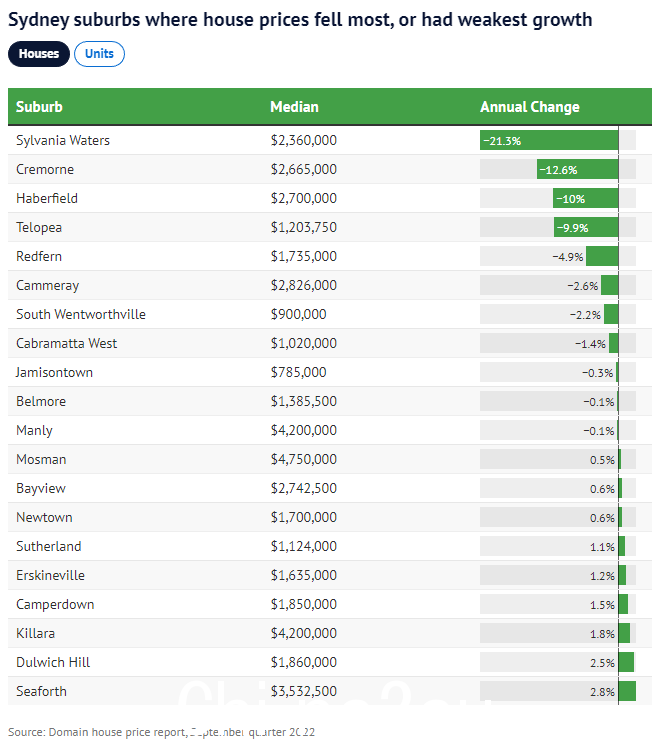Select the Haberfield suburb name
The width and height of the screenshot is (669, 740).
47,198
